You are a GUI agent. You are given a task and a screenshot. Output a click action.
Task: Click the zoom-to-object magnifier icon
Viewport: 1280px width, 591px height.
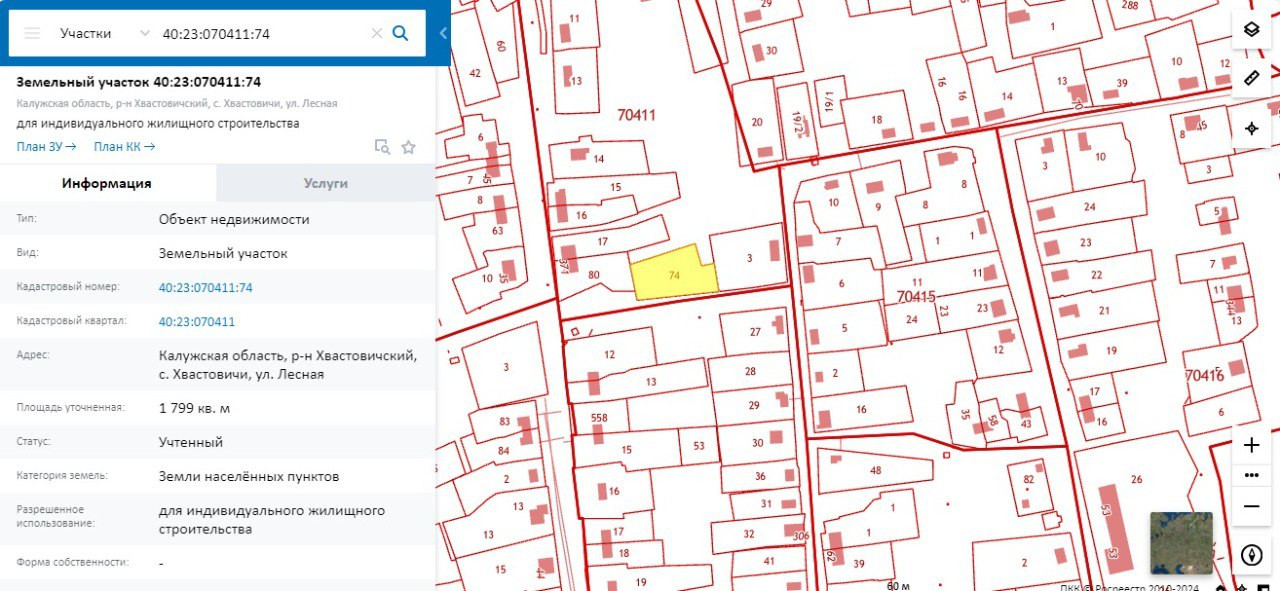(382, 147)
